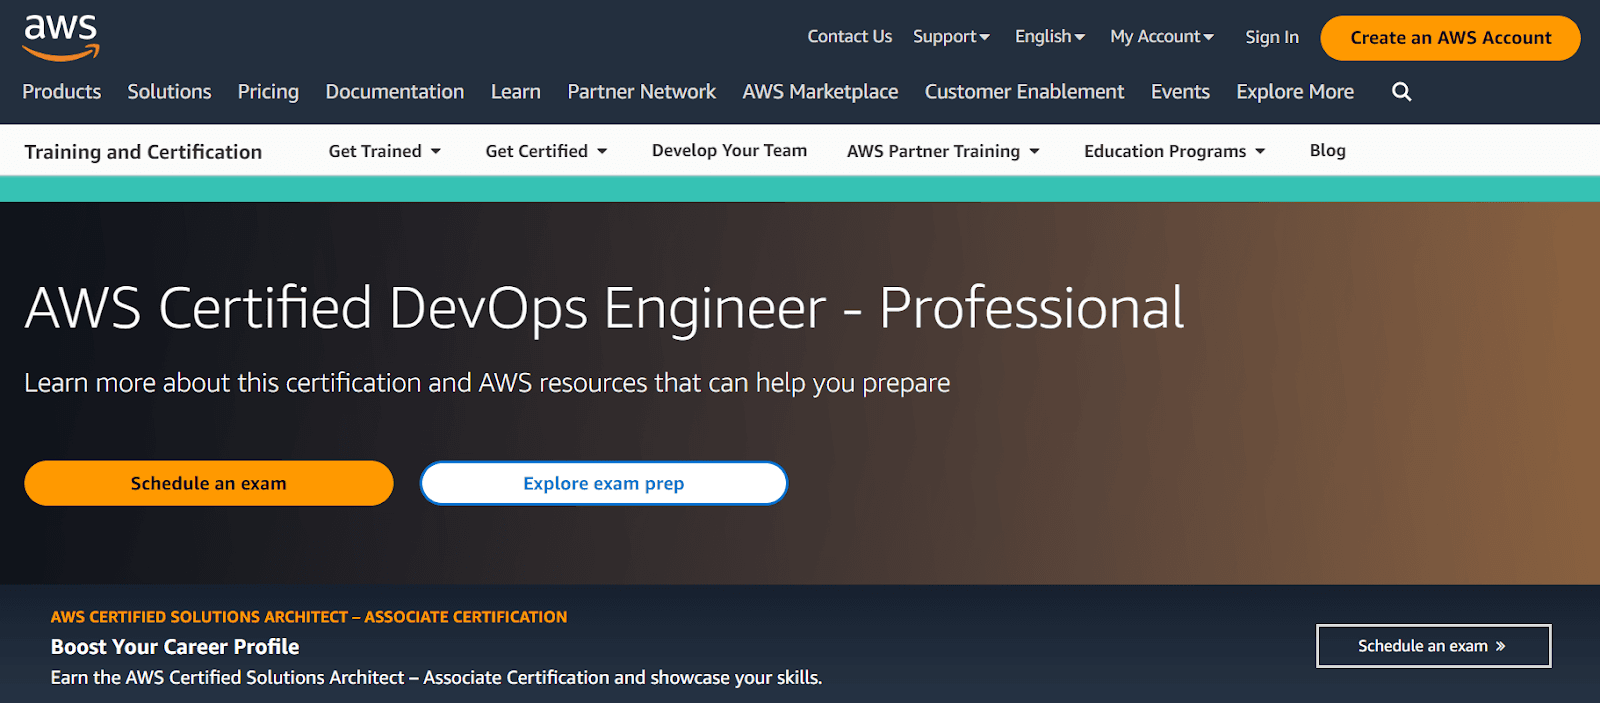Click the Contact Us link
The image size is (1600, 703).
(850, 37)
